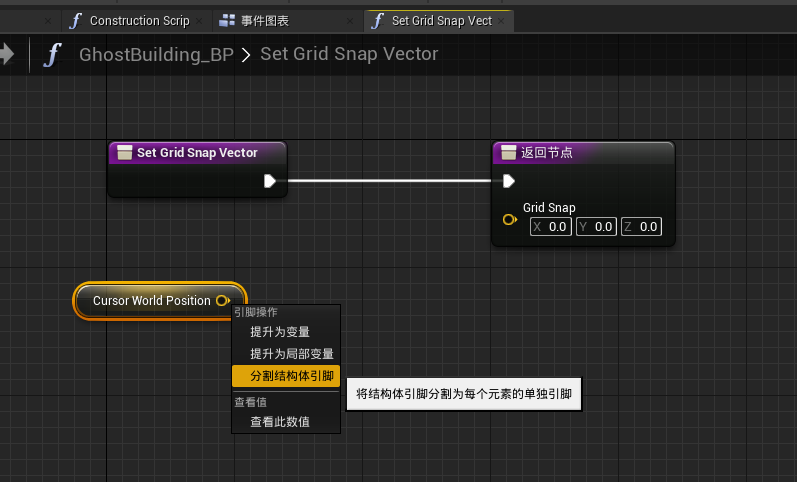Edit the Grid Snap Z value field
Viewport: 797px width, 482px height.
click(641, 227)
